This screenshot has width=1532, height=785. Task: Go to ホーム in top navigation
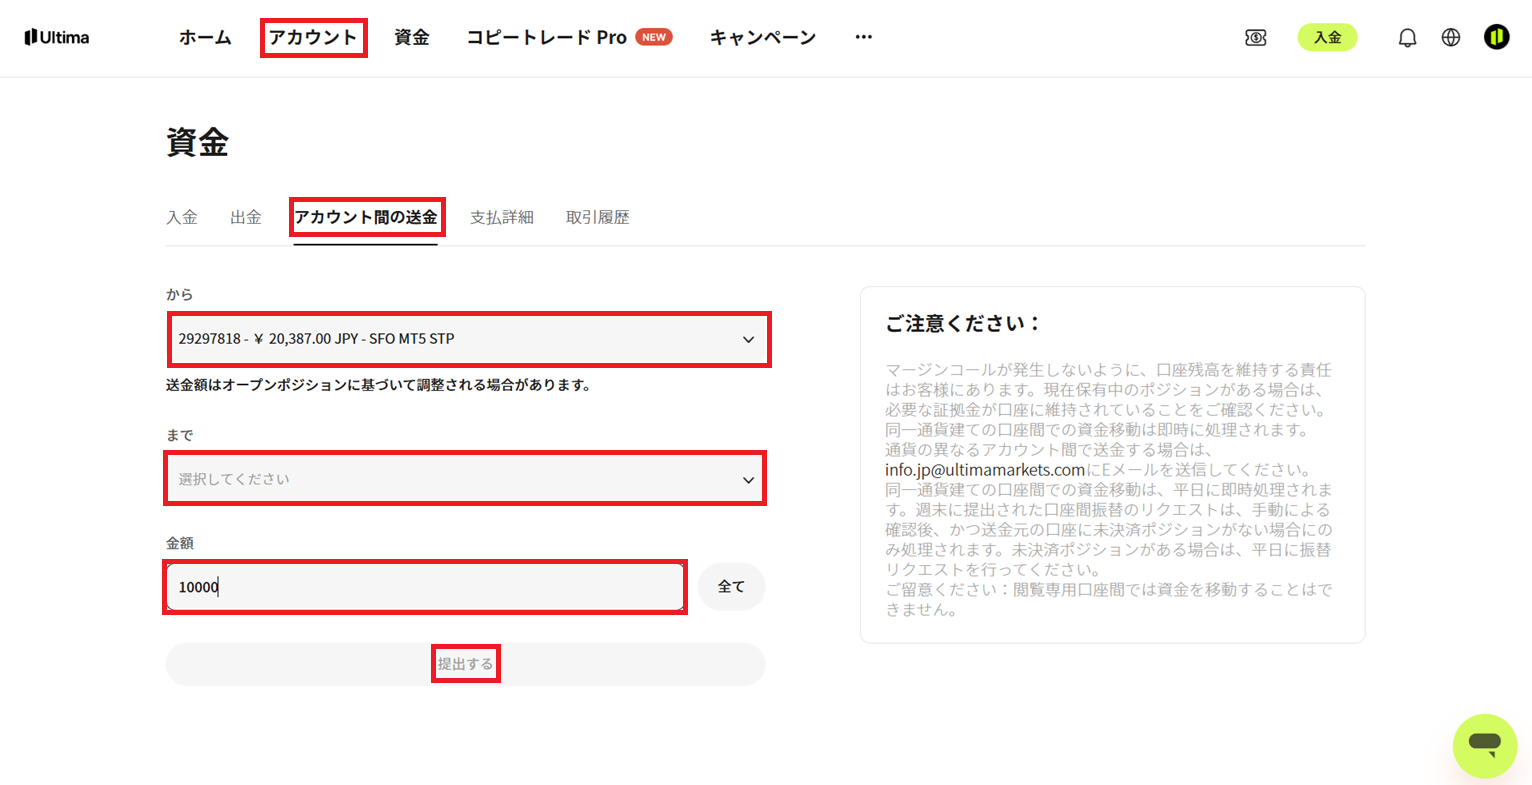[x=205, y=37]
